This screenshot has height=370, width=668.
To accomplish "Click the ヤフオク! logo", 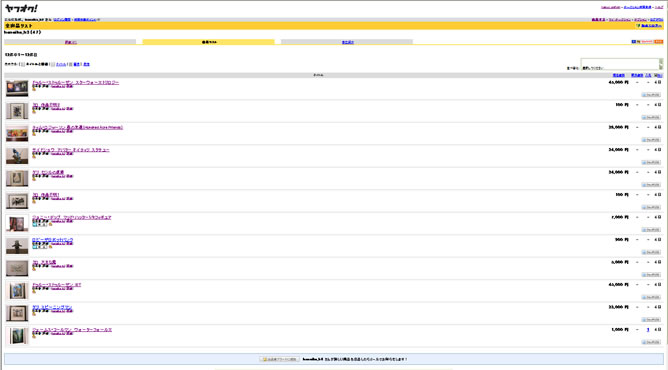I will click(21, 9).
